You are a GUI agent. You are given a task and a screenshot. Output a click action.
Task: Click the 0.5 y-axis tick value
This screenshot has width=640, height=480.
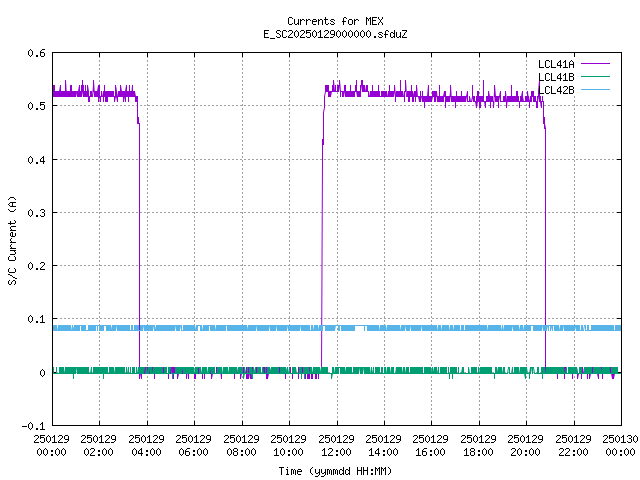click(x=36, y=106)
